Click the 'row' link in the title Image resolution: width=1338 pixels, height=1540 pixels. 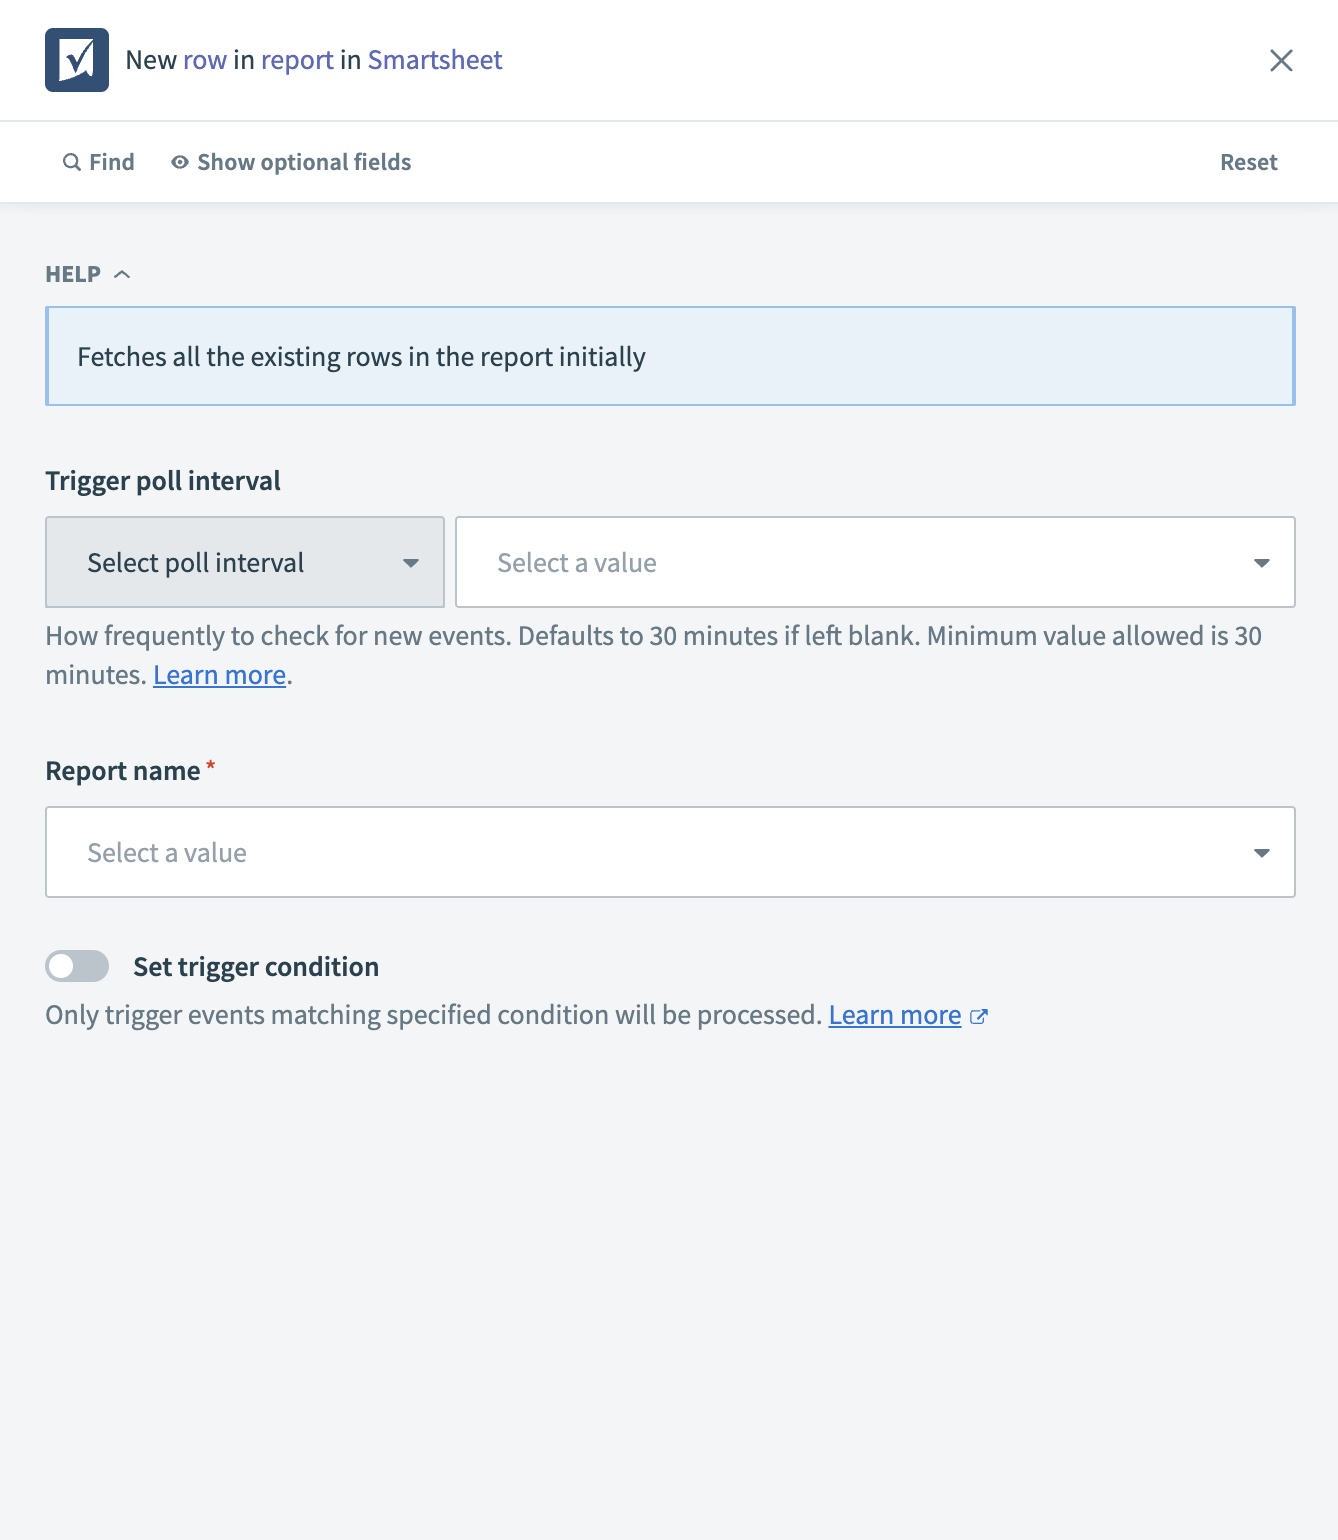pos(205,60)
